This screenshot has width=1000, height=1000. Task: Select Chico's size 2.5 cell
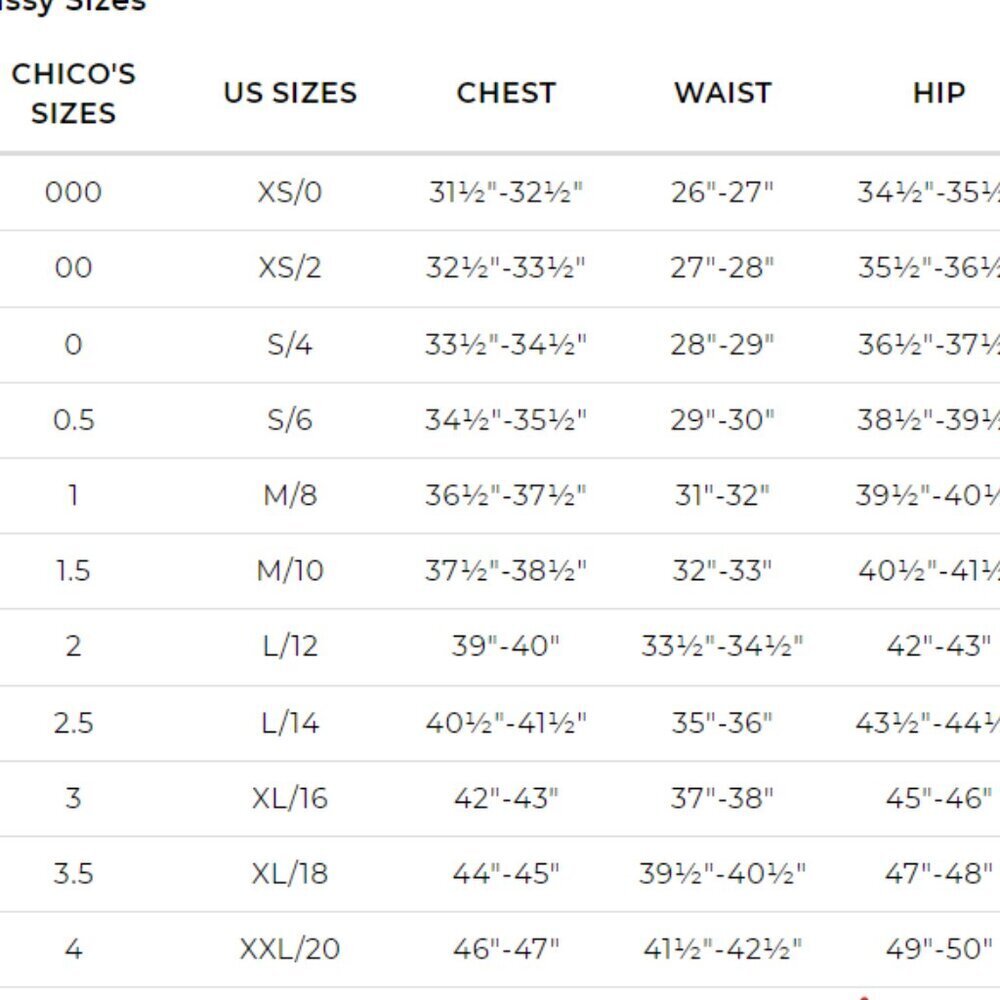tap(73, 722)
